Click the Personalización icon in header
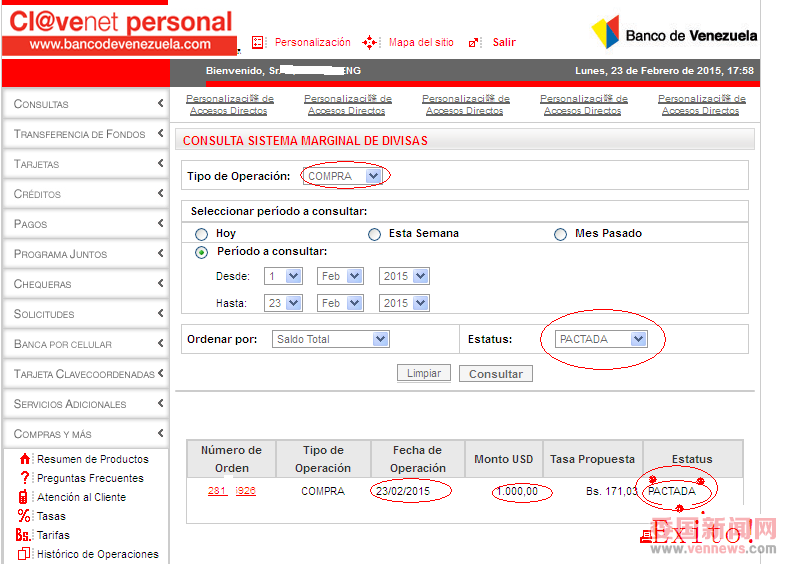The image size is (785, 564). tap(257, 43)
